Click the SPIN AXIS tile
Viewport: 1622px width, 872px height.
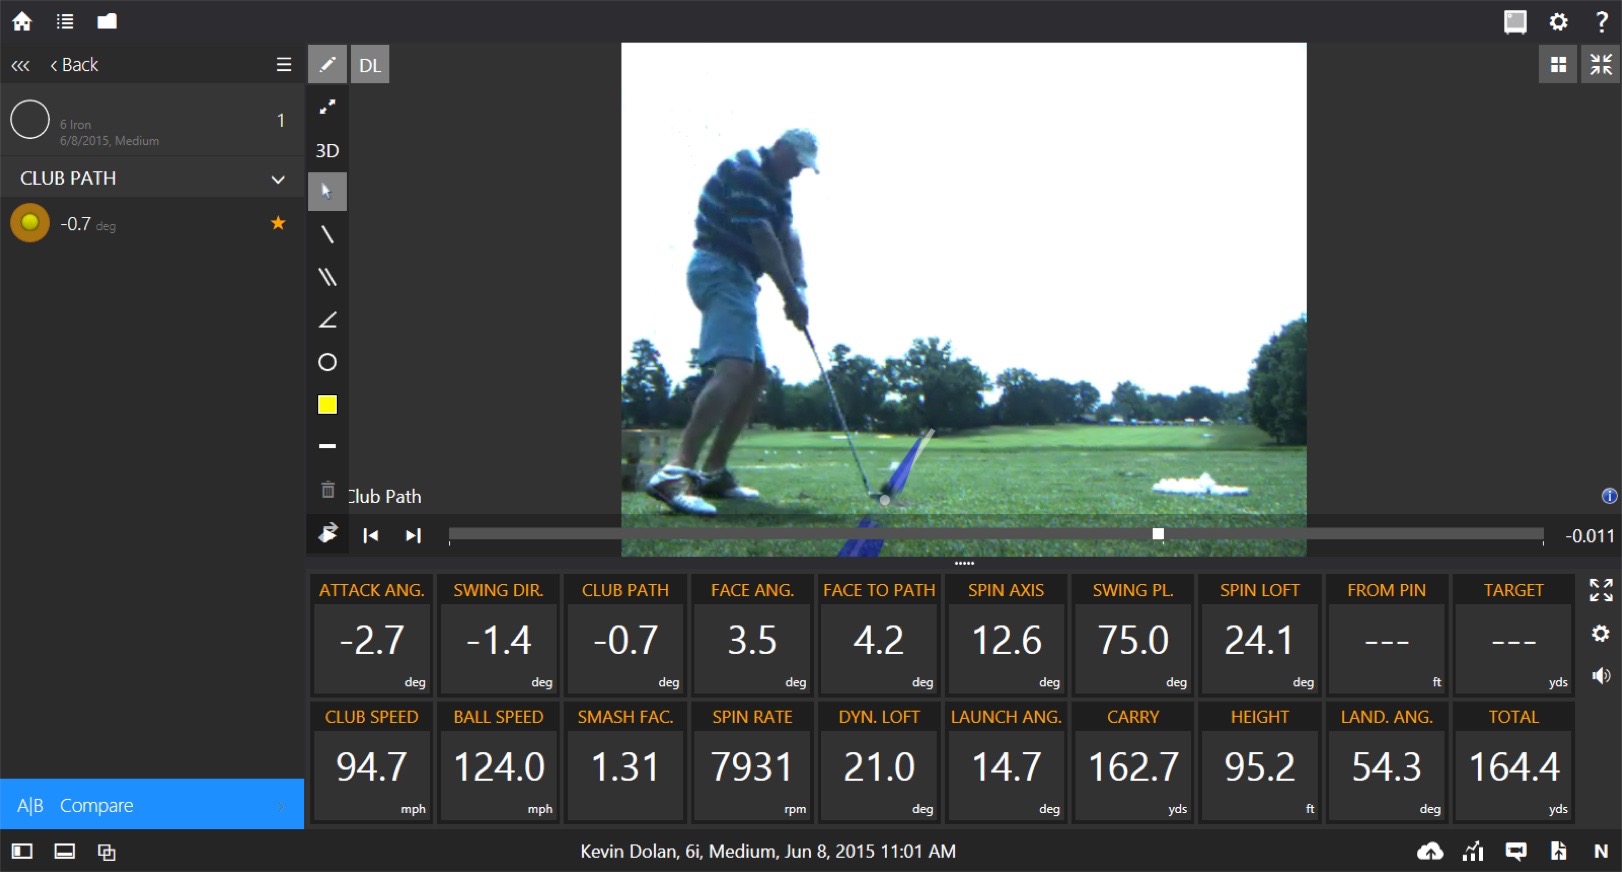tap(1006, 635)
